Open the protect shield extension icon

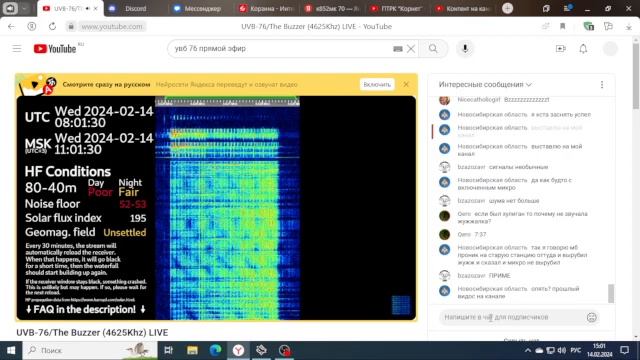click(589, 27)
